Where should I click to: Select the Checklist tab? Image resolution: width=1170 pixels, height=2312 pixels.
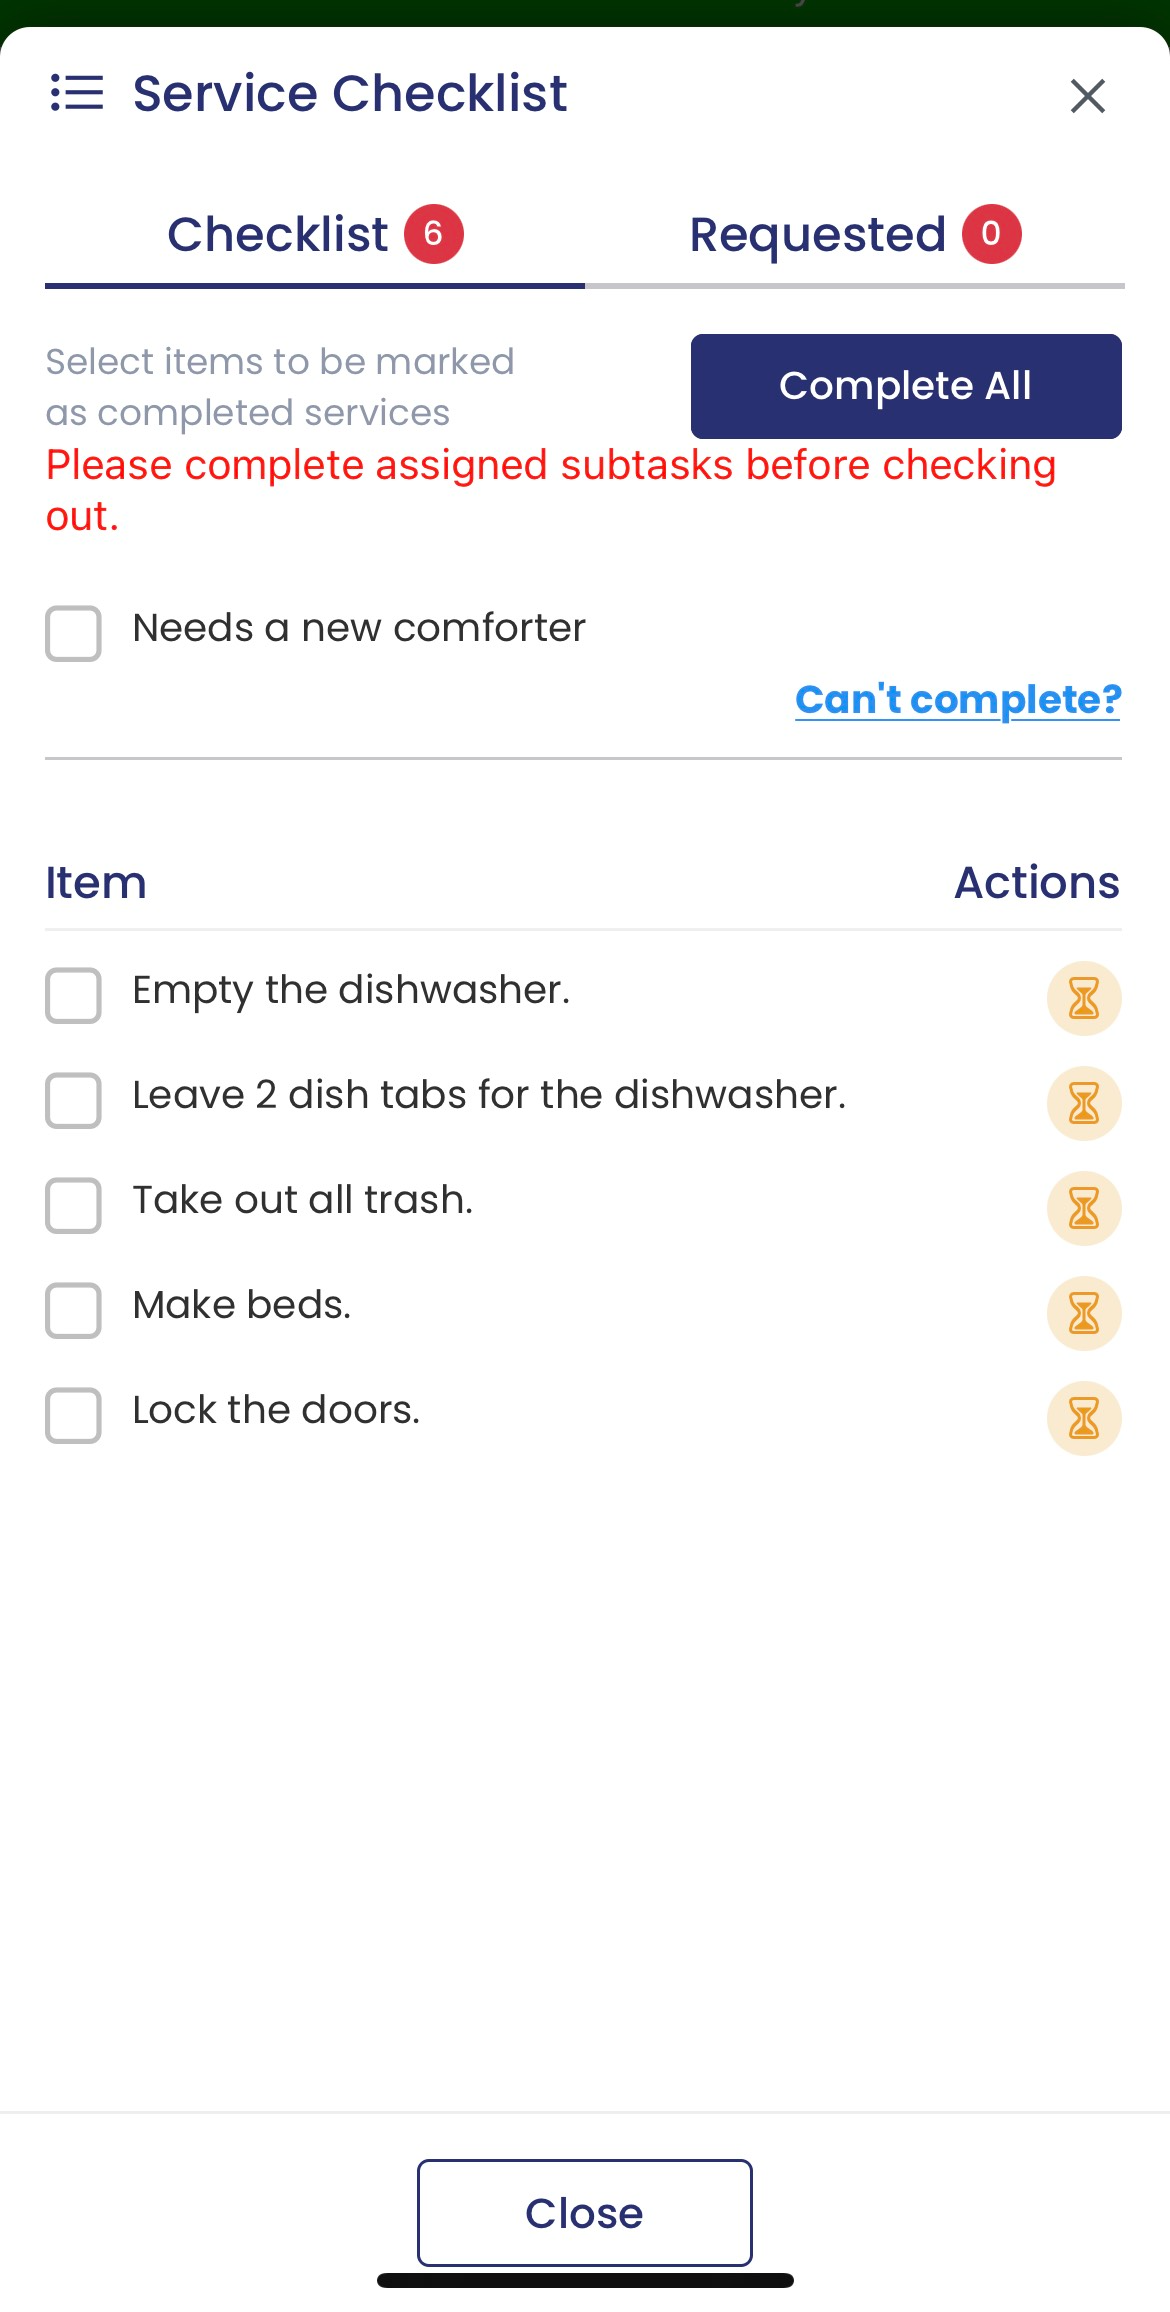[x=279, y=233]
